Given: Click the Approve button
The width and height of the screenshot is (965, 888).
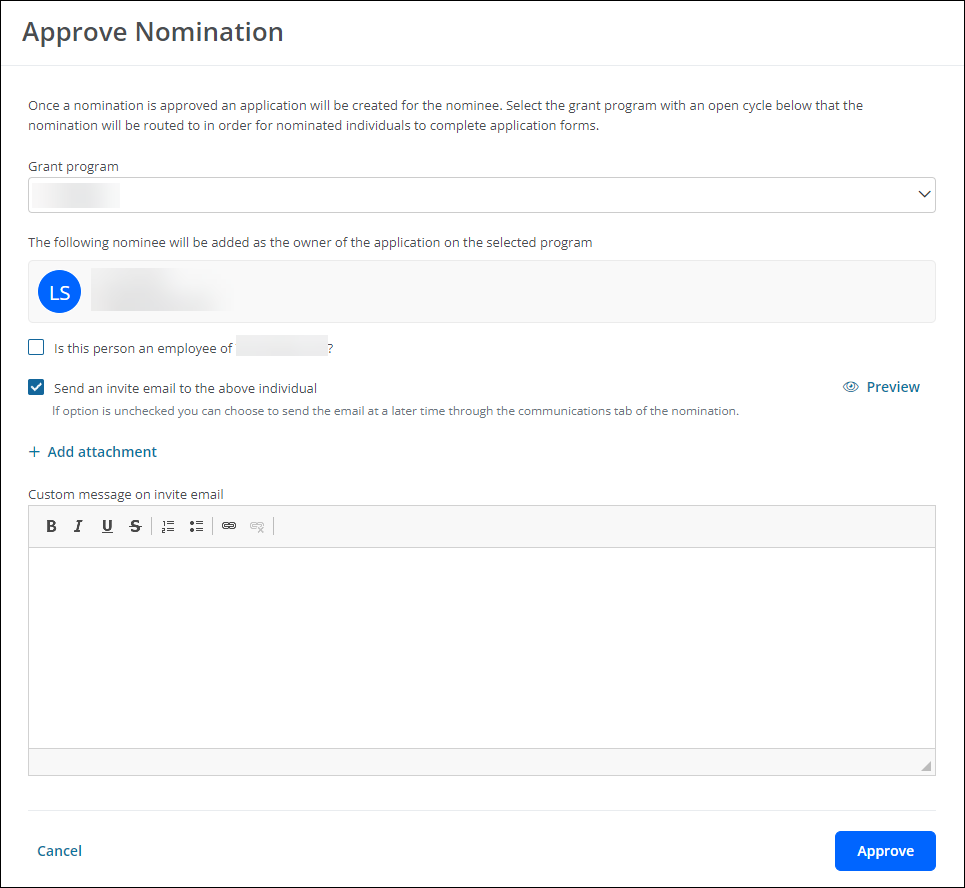Looking at the screenshot, I should [x=885, y=851].
